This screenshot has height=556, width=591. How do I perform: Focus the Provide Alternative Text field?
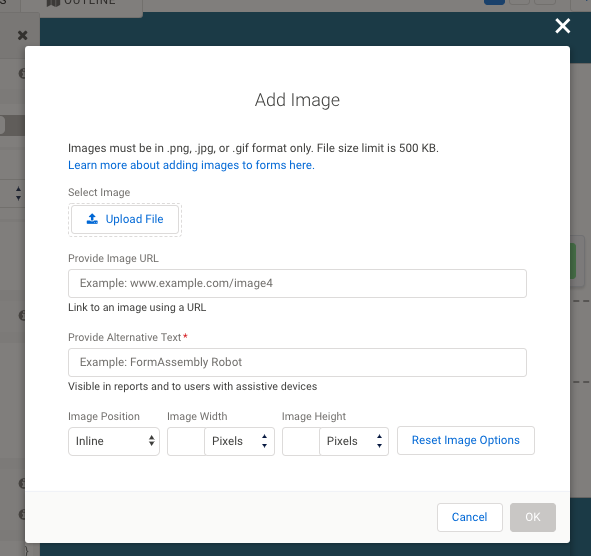[x=297, y=362]
